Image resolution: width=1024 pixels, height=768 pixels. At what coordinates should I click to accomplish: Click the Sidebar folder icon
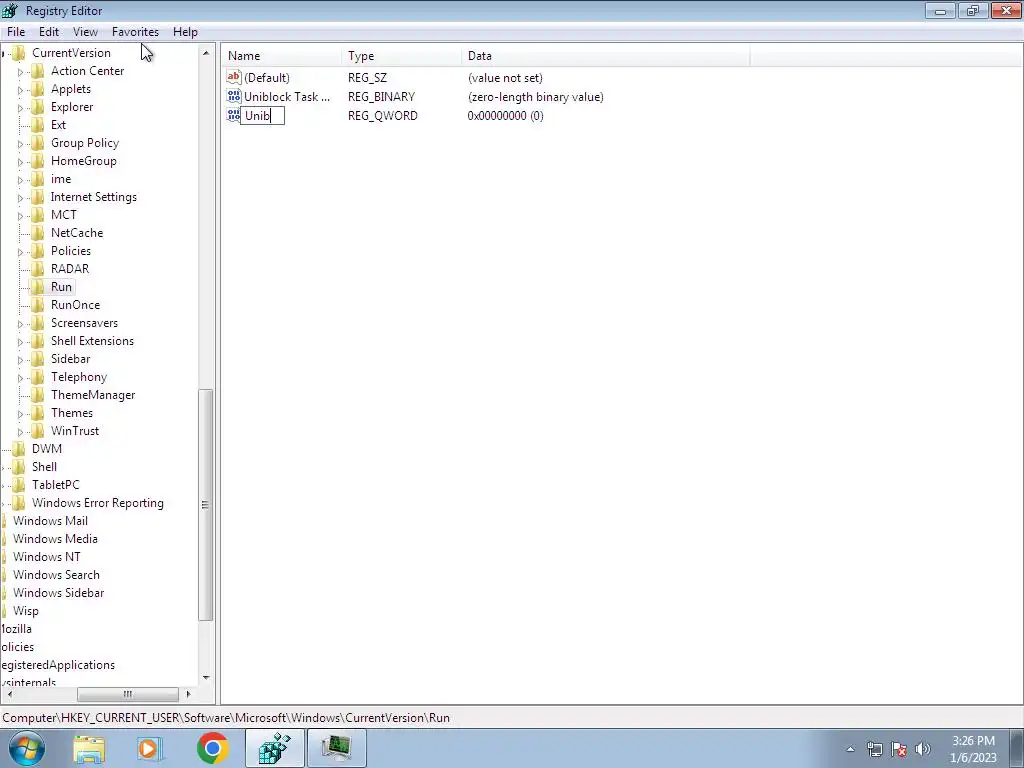pyautogui.click(x=38, y=359)
